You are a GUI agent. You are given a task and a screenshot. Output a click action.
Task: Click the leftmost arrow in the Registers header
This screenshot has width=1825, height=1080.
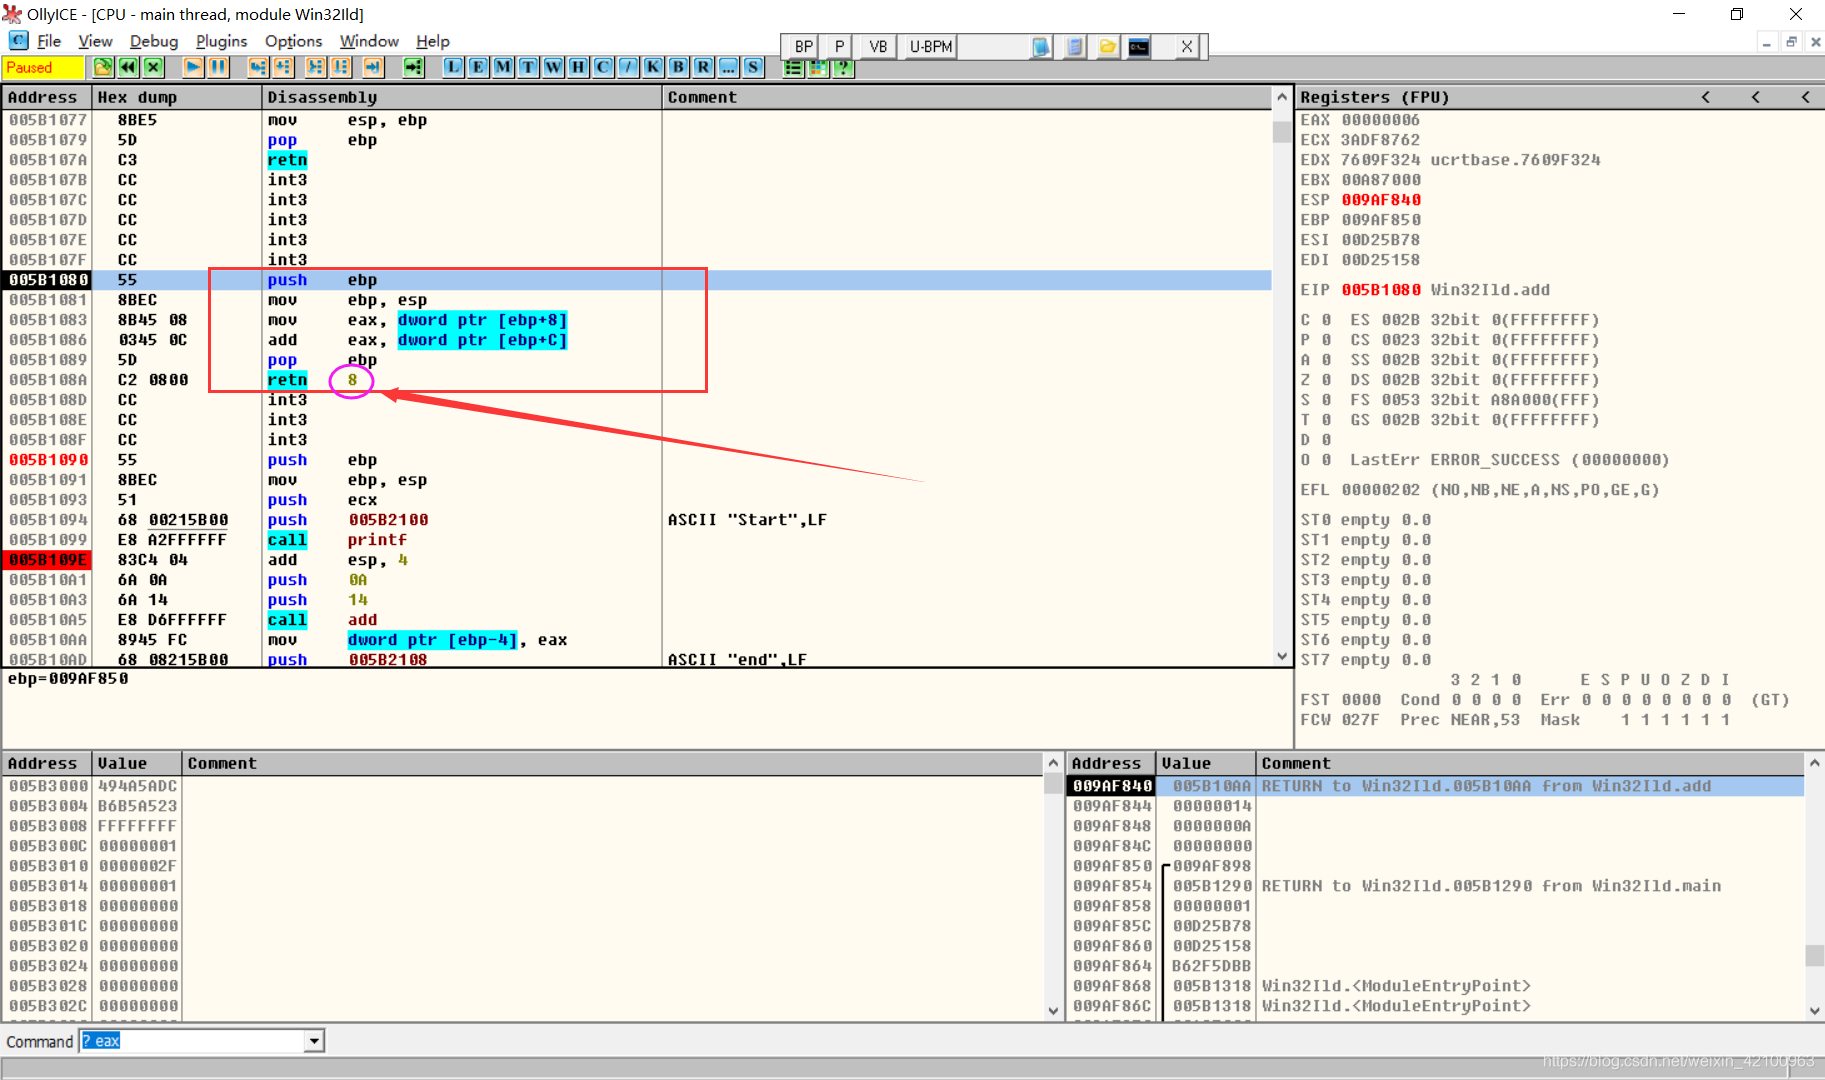click(x=1706, y=97)
